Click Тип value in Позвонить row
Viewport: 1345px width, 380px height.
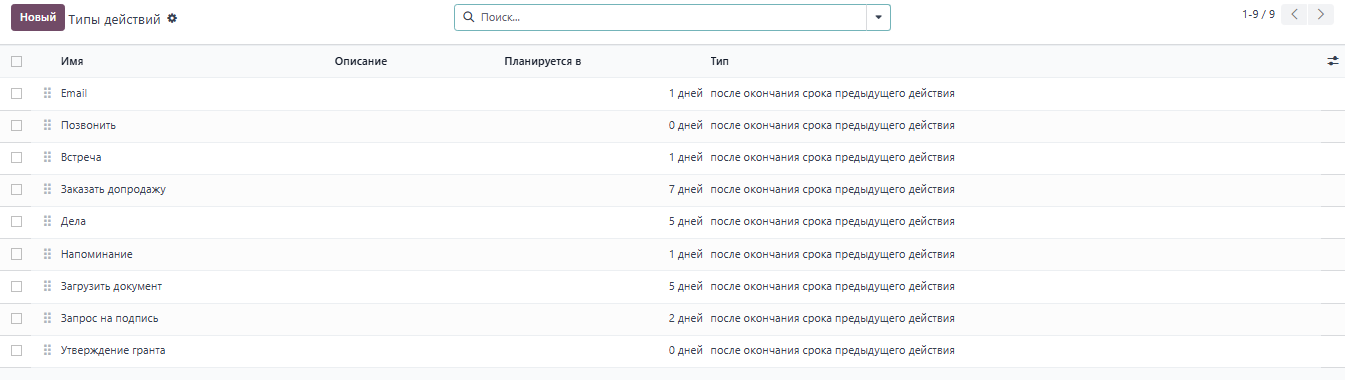click(832, 125)
